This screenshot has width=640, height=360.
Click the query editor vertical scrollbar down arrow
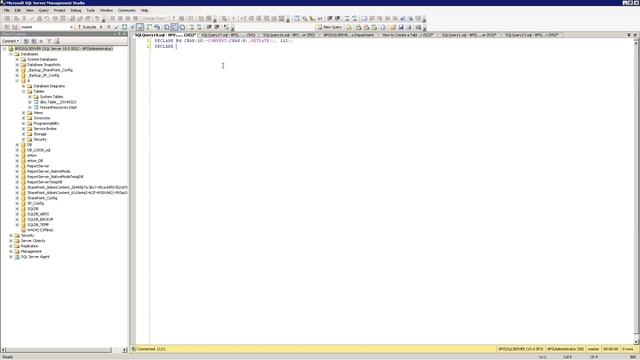pyautogui.click(x=636, y=342)
